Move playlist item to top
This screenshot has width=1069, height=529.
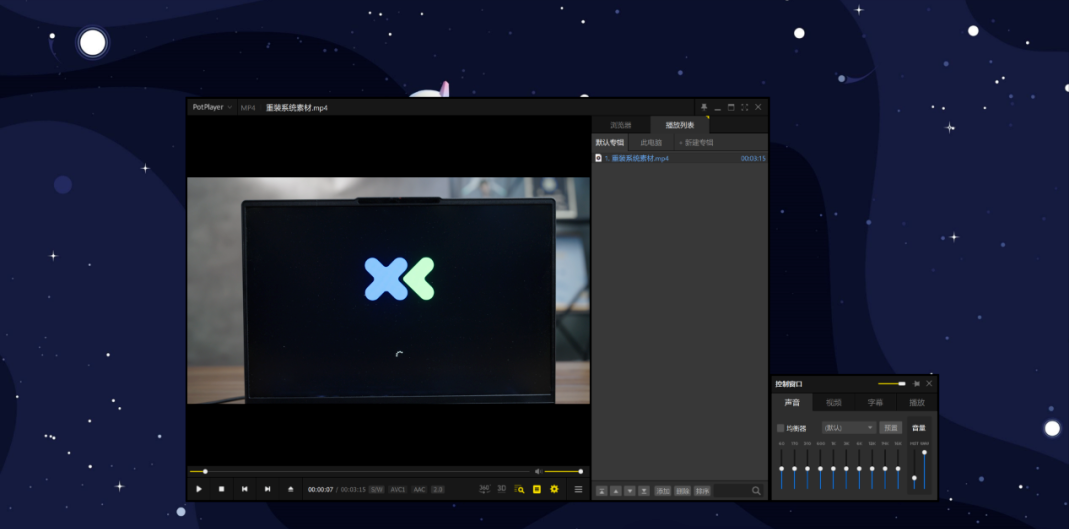(602, 491)
